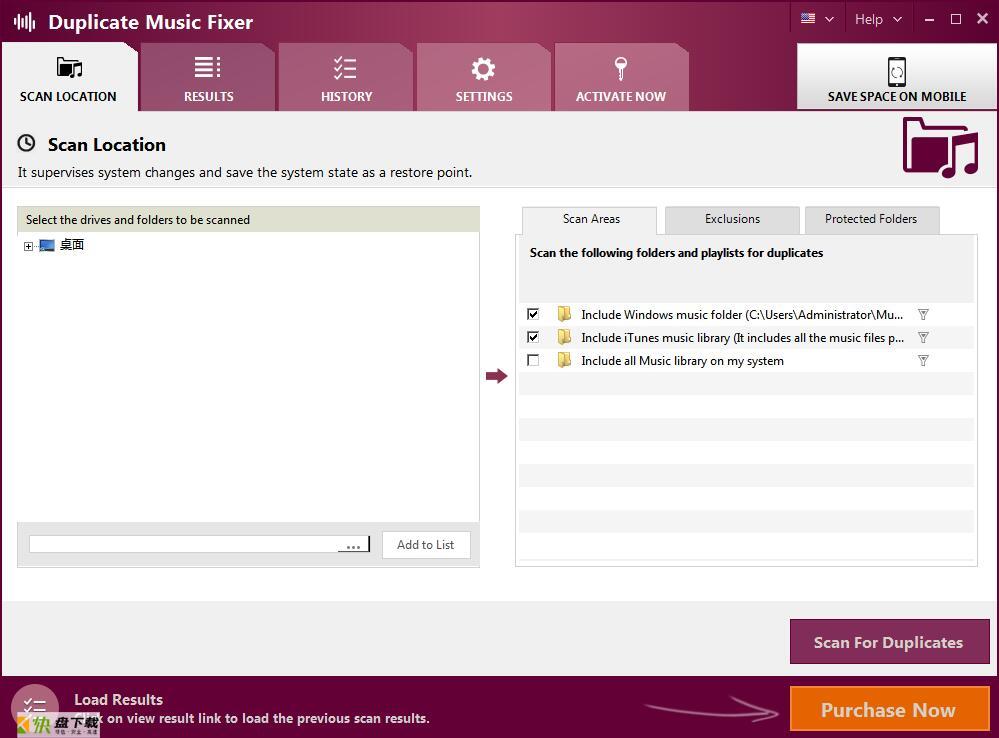Open the Scan Location tab
The image size is (999, 738).
point(69,78)
